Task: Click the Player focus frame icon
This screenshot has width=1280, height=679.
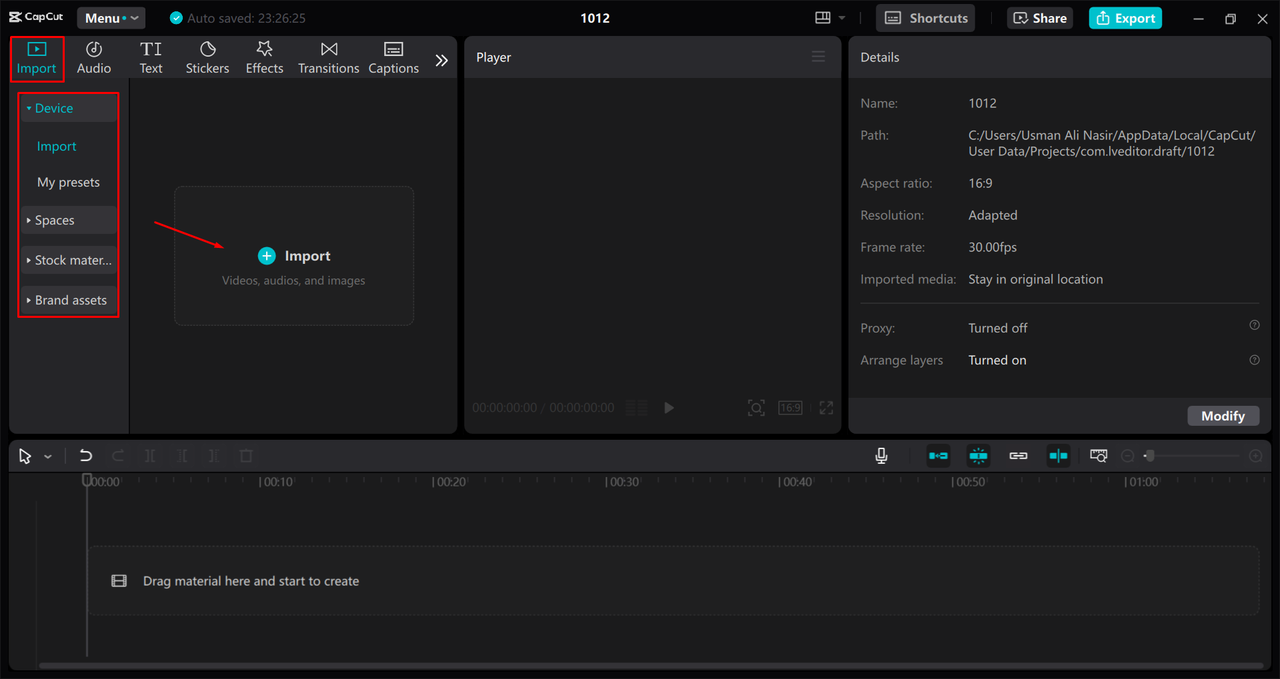Action: tap(756, 408)
